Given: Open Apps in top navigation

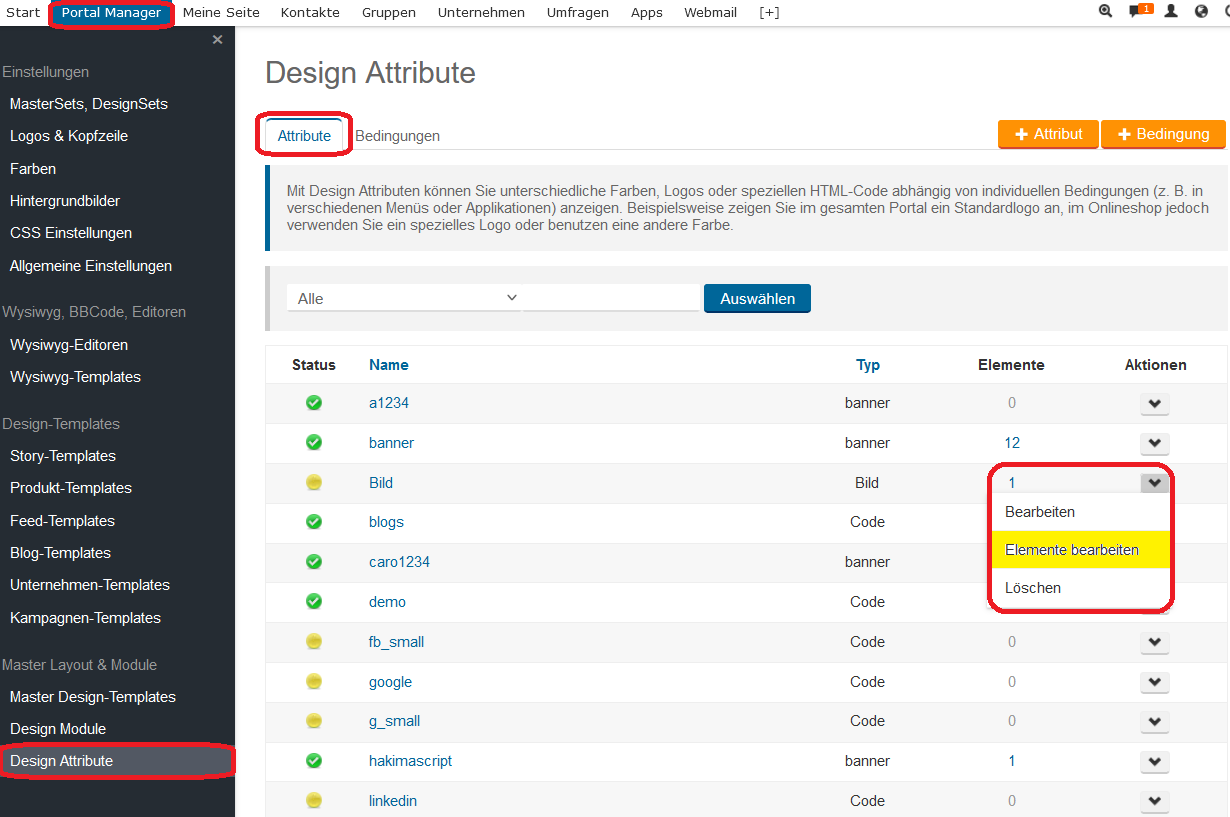Looking at the screenshot, I should 647,13.
